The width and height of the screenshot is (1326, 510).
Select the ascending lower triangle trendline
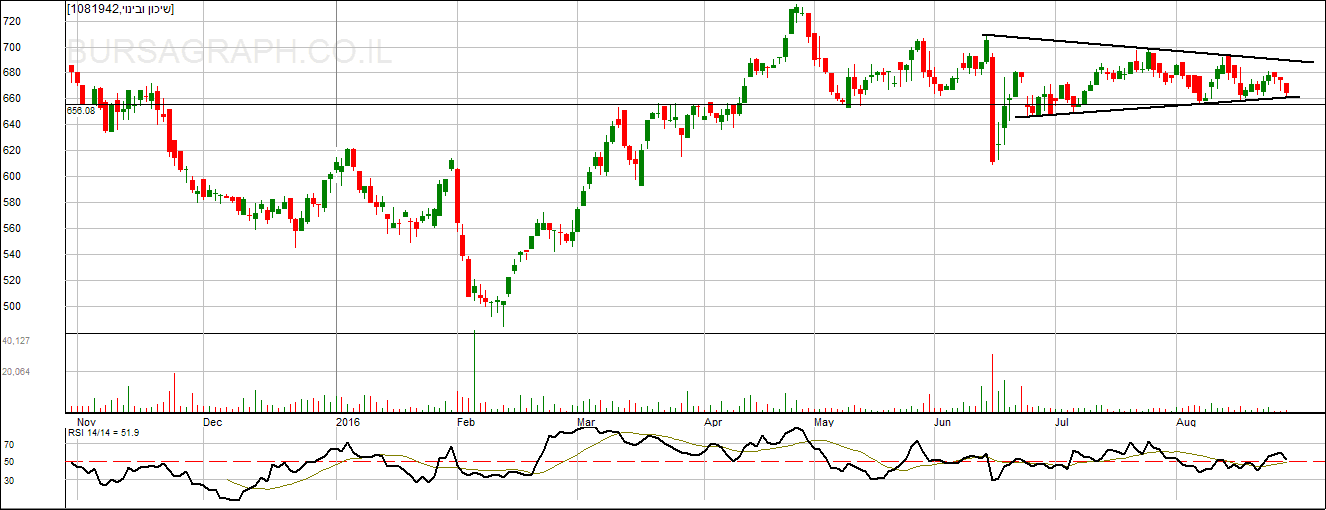pyautogui.click(x=1157, y=107)
